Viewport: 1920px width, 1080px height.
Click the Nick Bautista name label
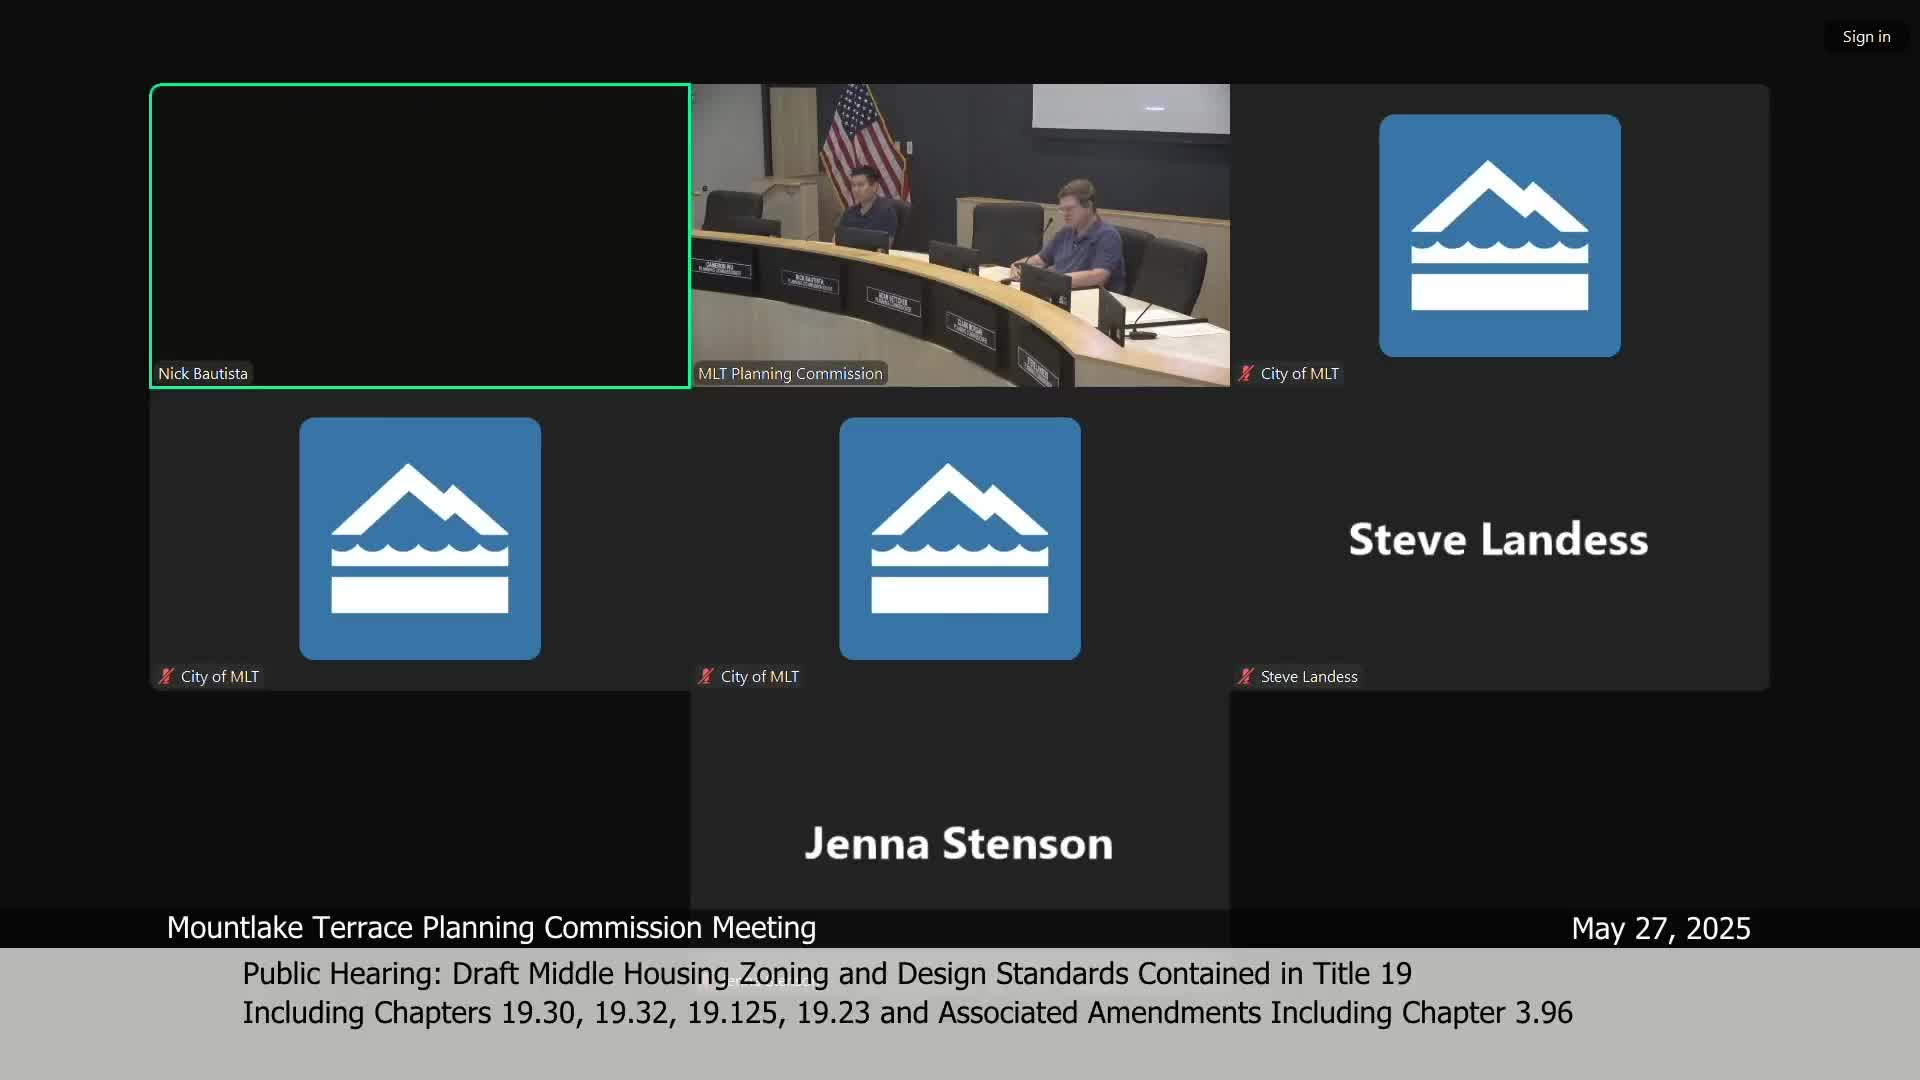pos(203,374)
